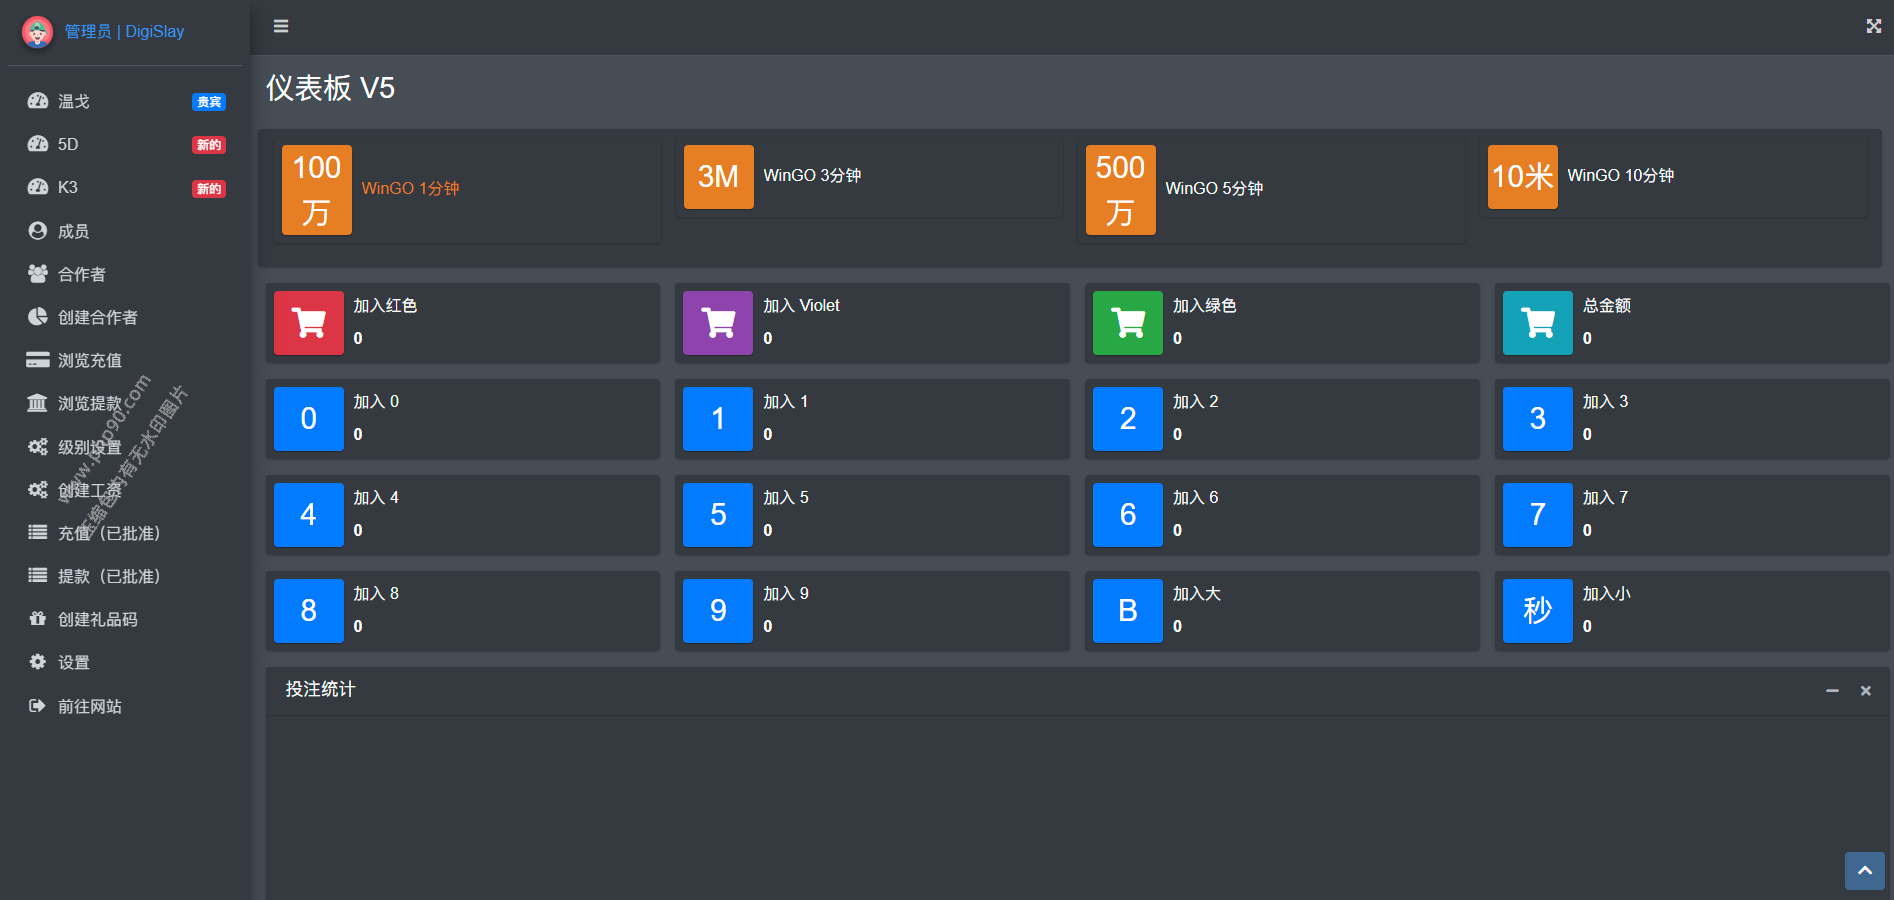Click the blue B tile
Viewport: 1894px width, 900px height.
(1128, 611)
